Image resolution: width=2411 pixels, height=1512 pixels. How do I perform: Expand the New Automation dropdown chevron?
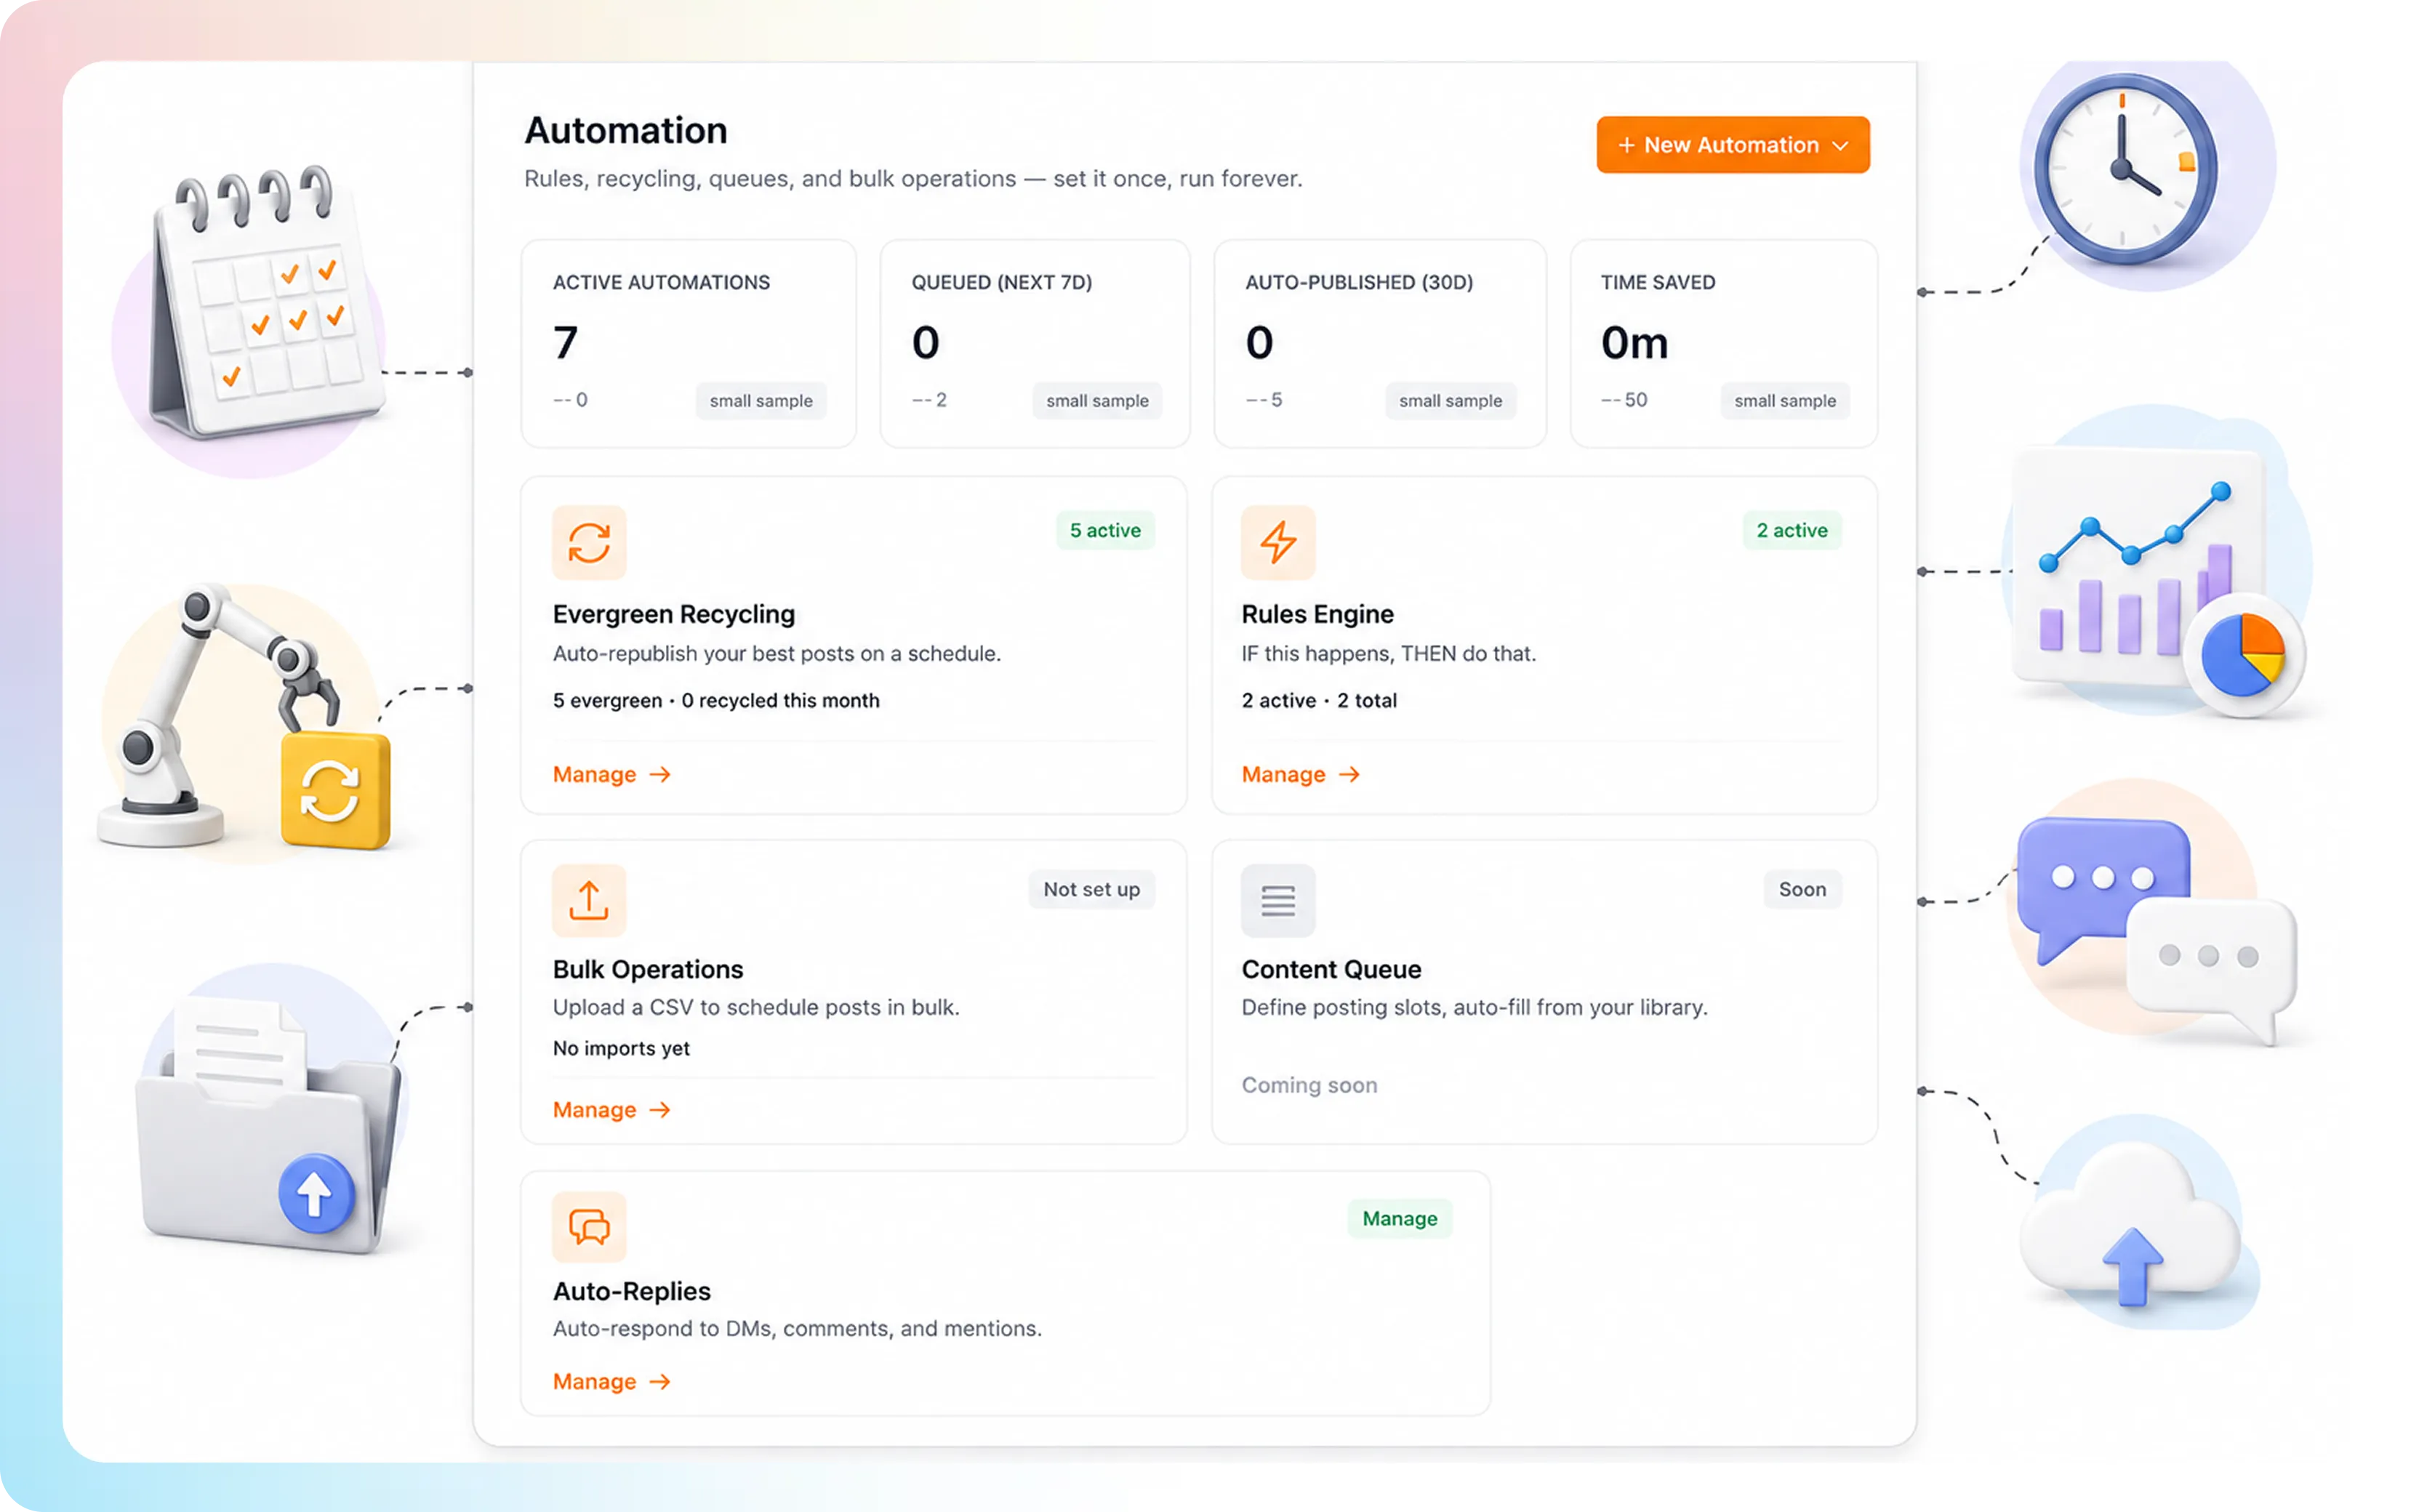click(x=1840, y=146)
